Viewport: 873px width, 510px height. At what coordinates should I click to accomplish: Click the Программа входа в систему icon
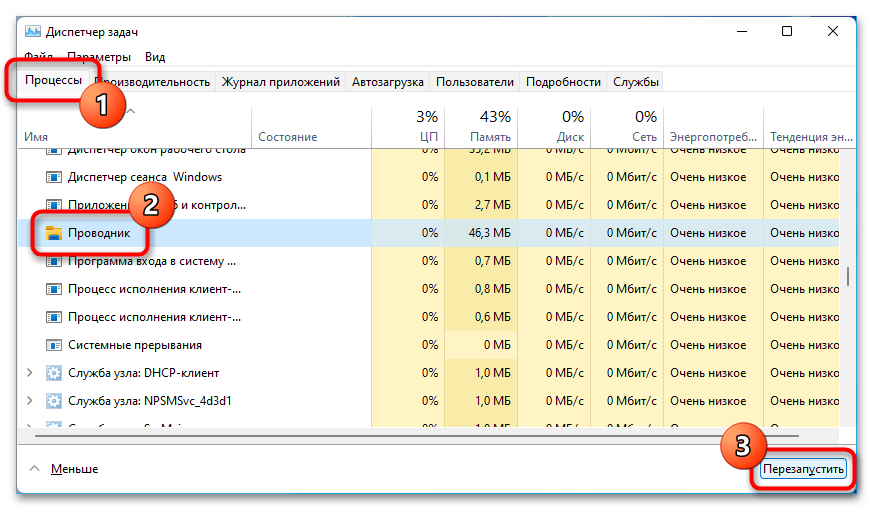click(53, 261)
